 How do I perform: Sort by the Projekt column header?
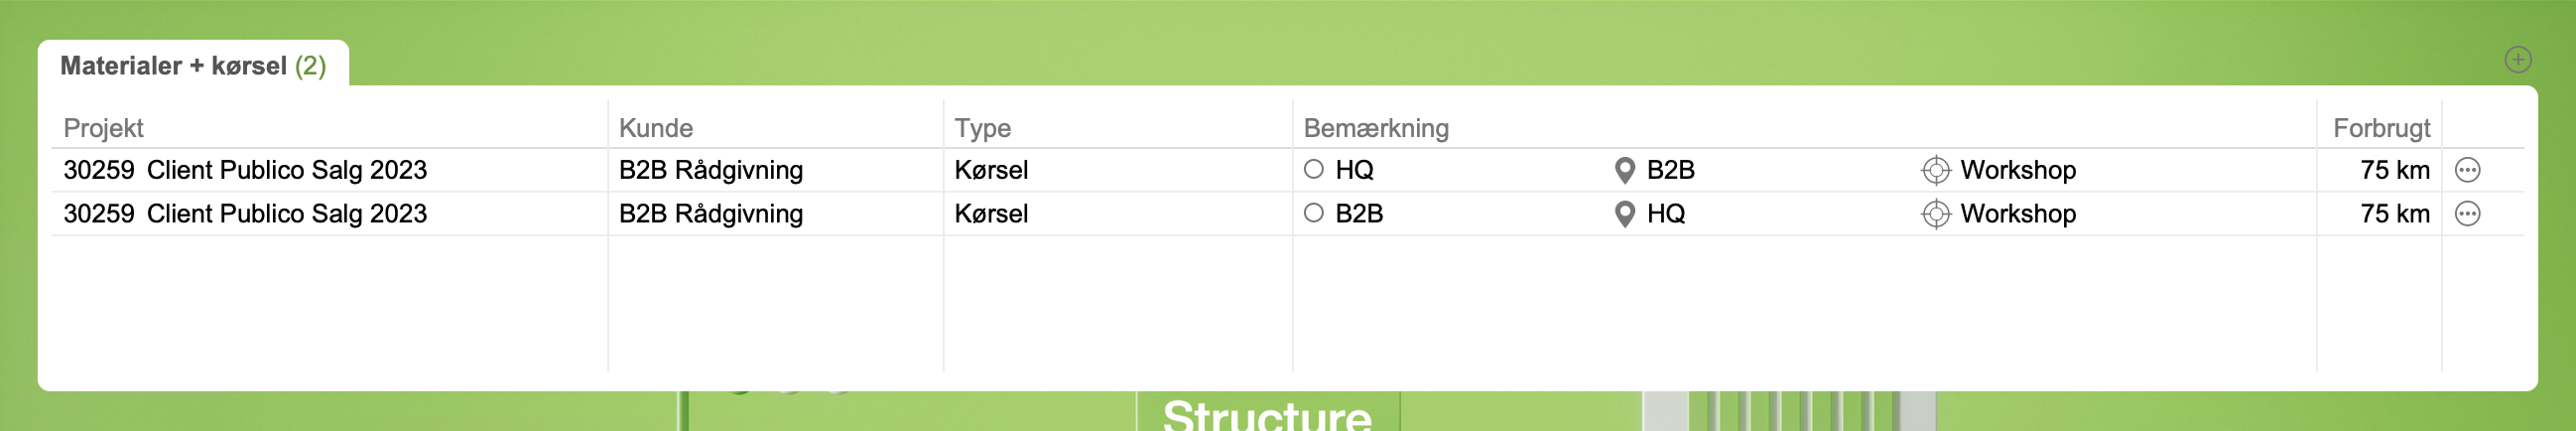click(103, 128)
